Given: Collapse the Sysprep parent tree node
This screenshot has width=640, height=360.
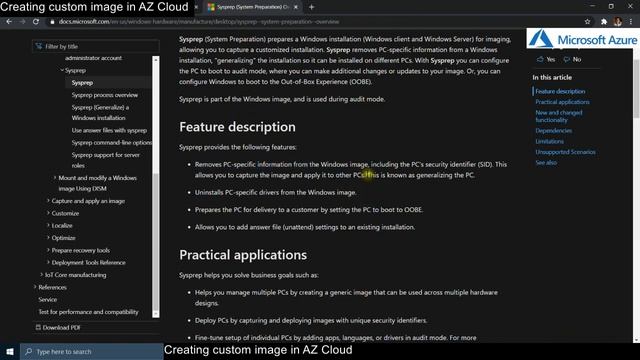Looking at the screenshot, I should pos(62,70).
